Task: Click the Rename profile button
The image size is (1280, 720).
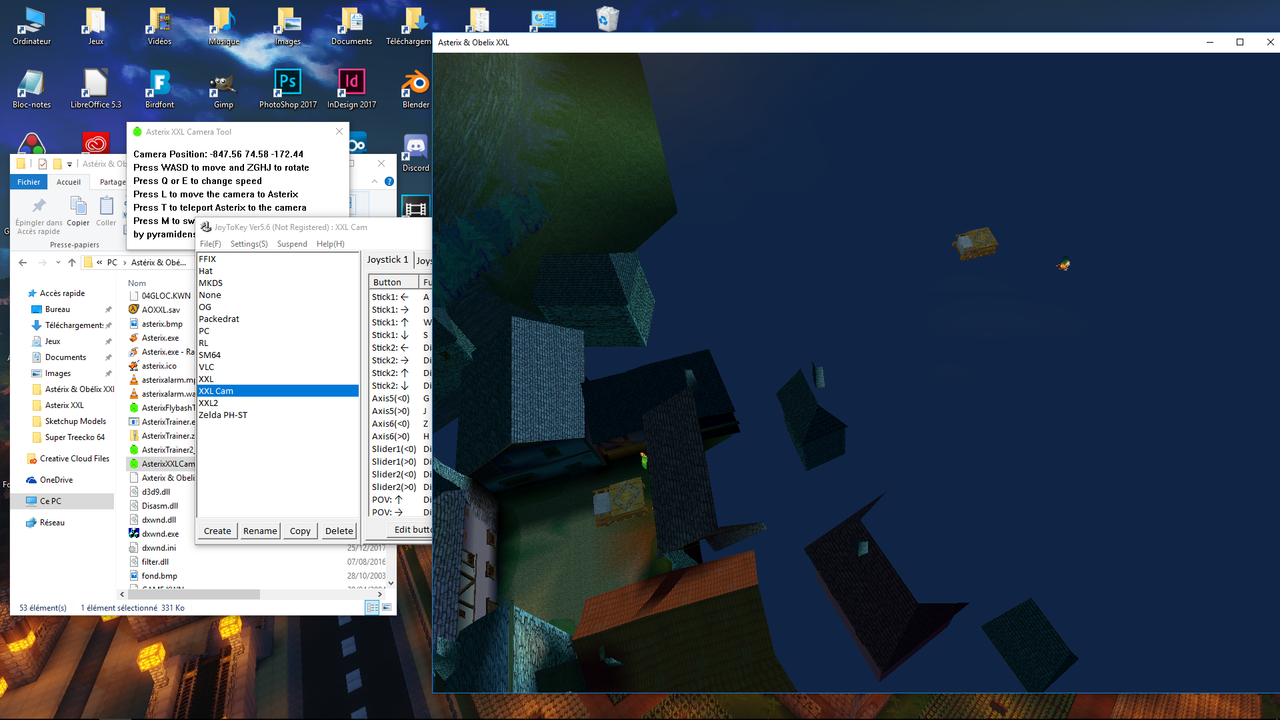Action: (x=260, y=531)
